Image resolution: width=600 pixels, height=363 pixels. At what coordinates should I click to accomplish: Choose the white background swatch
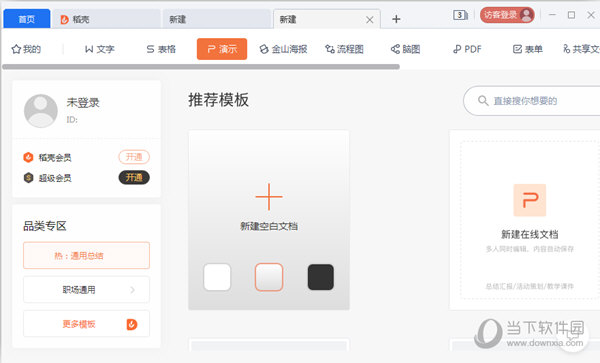coord(217,277)
